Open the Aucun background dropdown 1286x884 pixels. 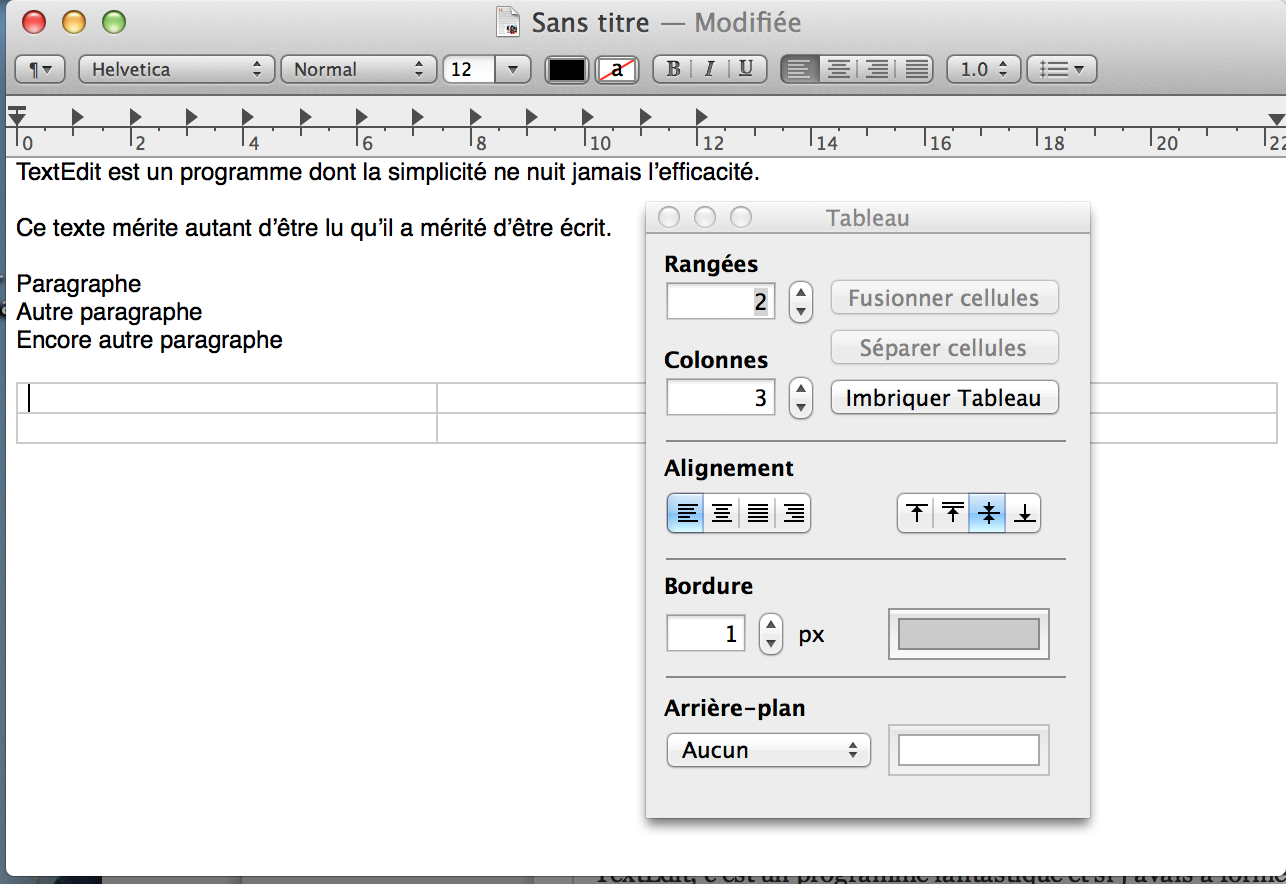768,750
